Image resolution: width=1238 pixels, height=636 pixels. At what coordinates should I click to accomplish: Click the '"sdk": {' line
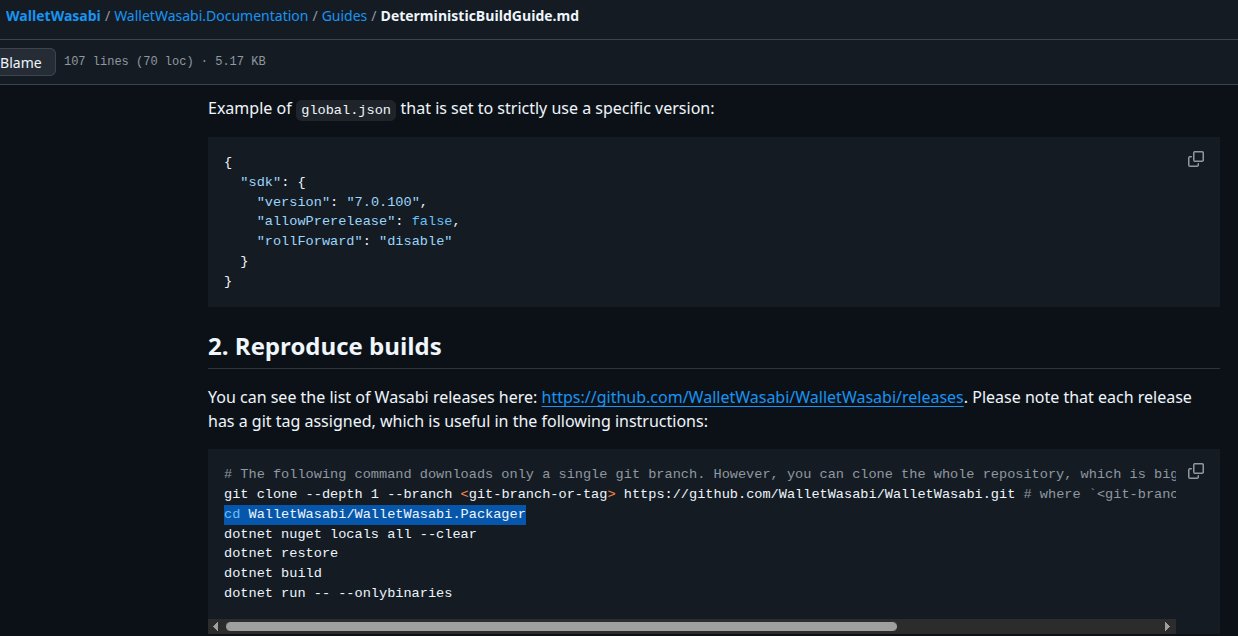point(273,182)
